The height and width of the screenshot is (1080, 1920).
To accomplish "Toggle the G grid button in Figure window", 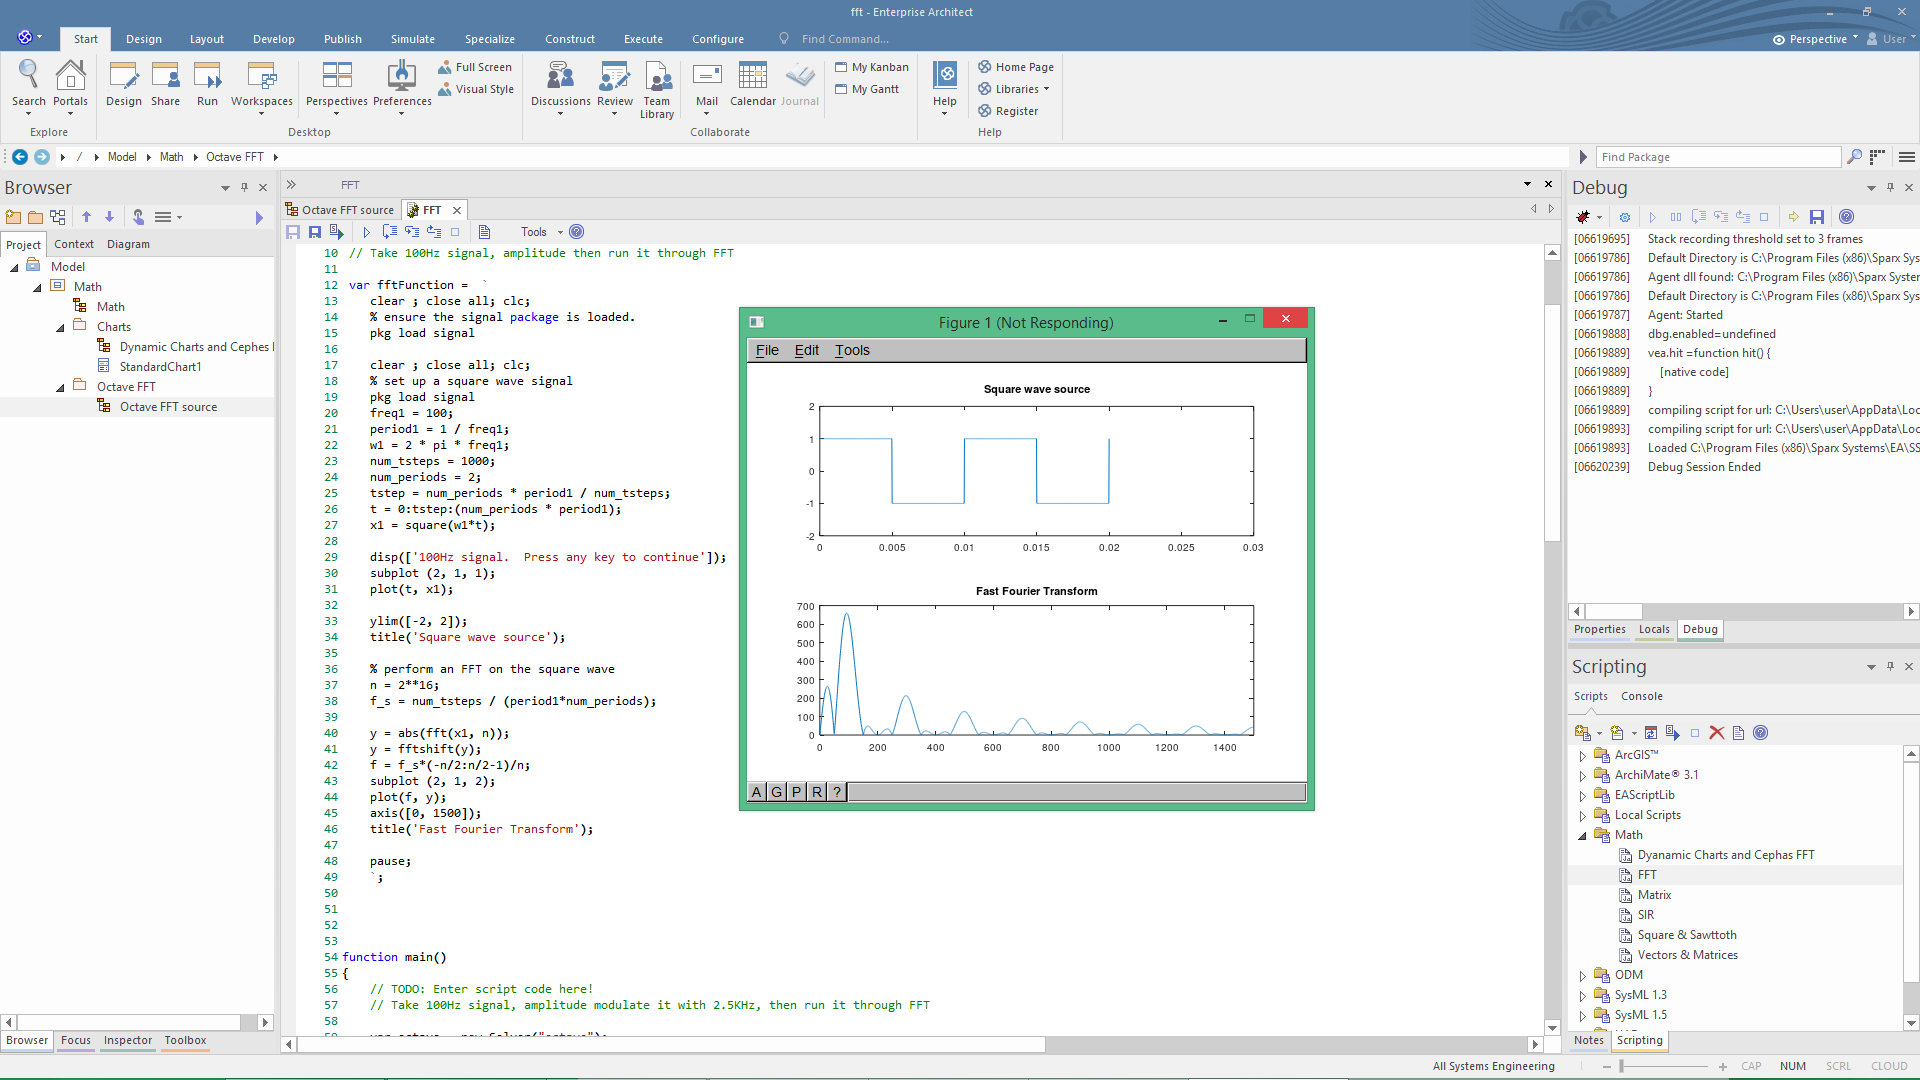I will click(776, 792).
